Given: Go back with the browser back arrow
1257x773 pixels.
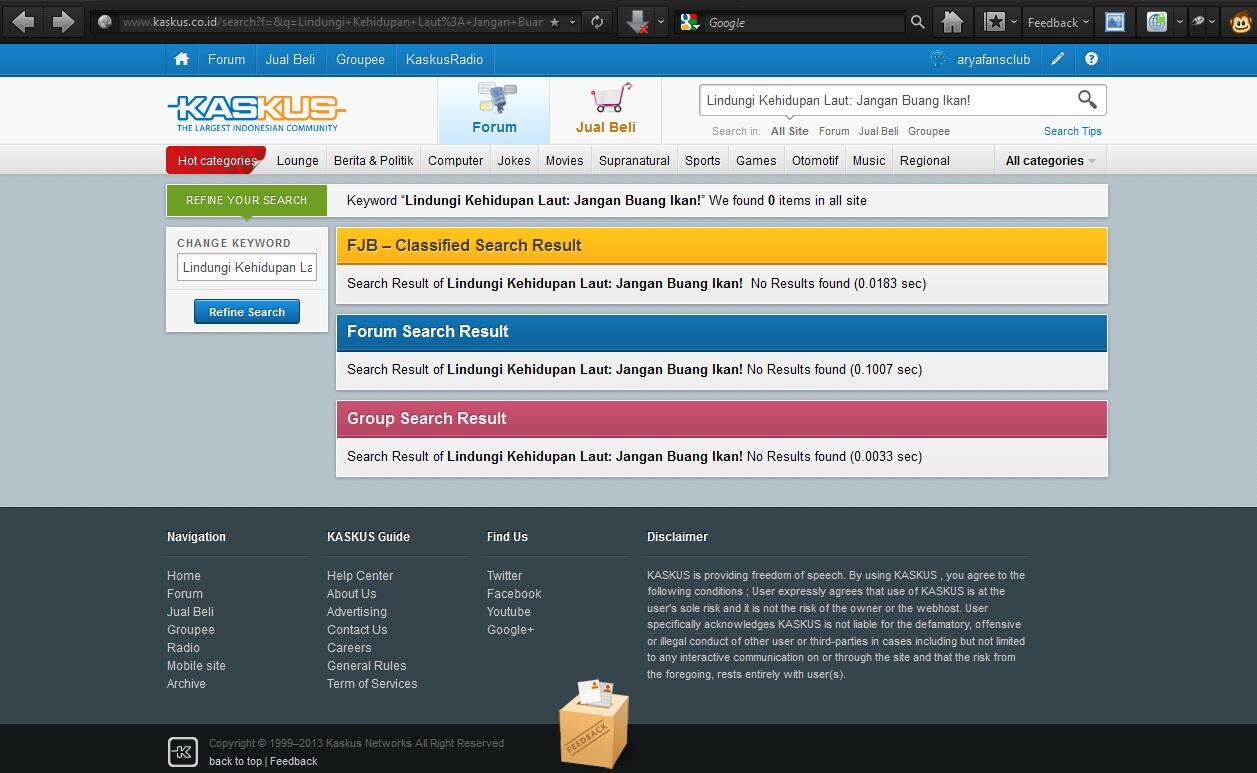Looking at the screenshot, I should click(23, 21).
